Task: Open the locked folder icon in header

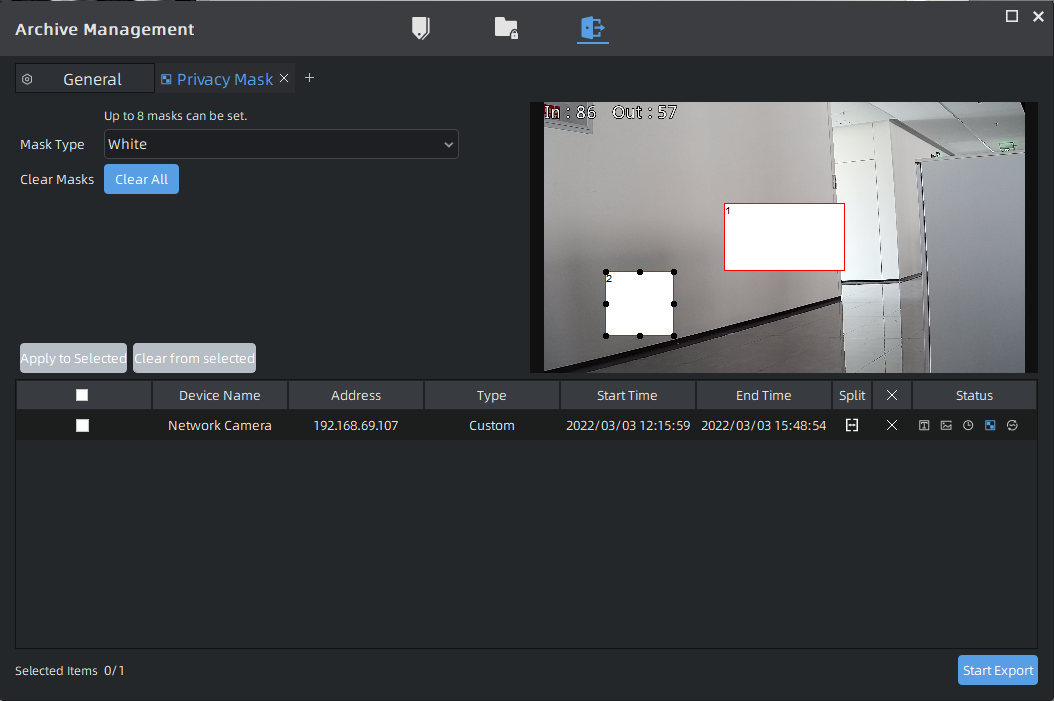Action: (506, 28)
